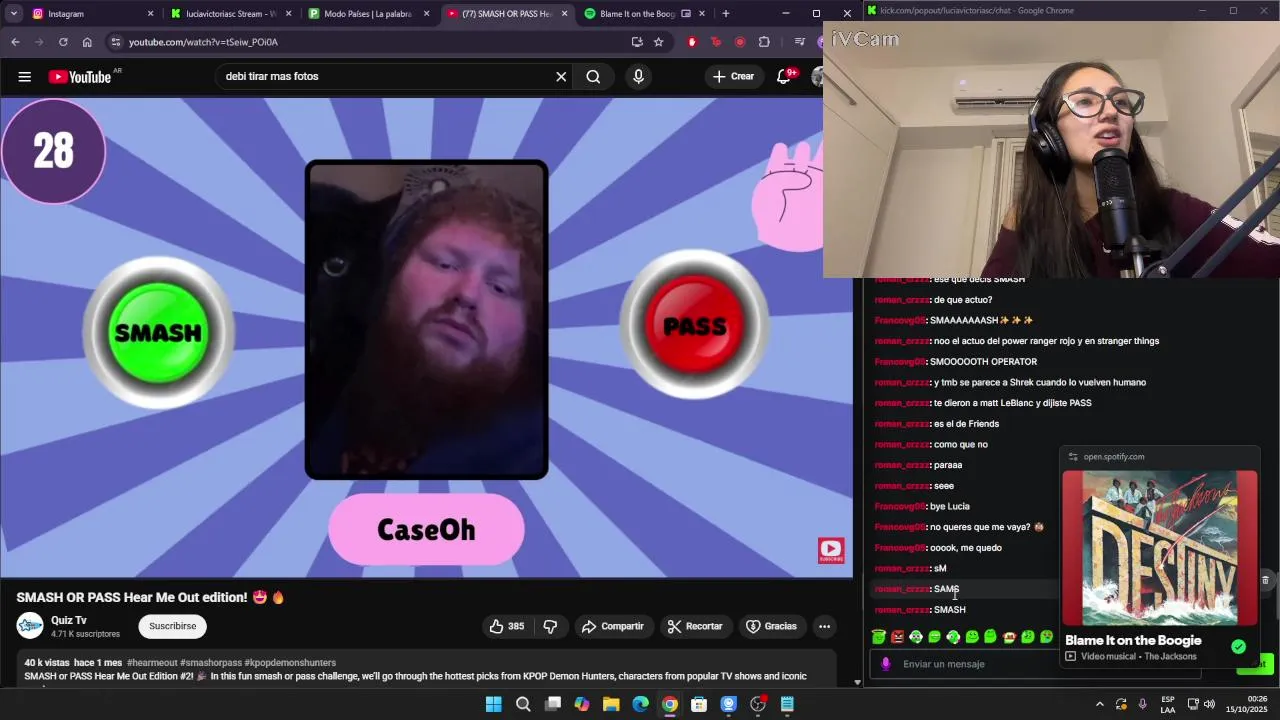
Task: Open the volume speaker icon in the system tray
Action: [1210, 705]
